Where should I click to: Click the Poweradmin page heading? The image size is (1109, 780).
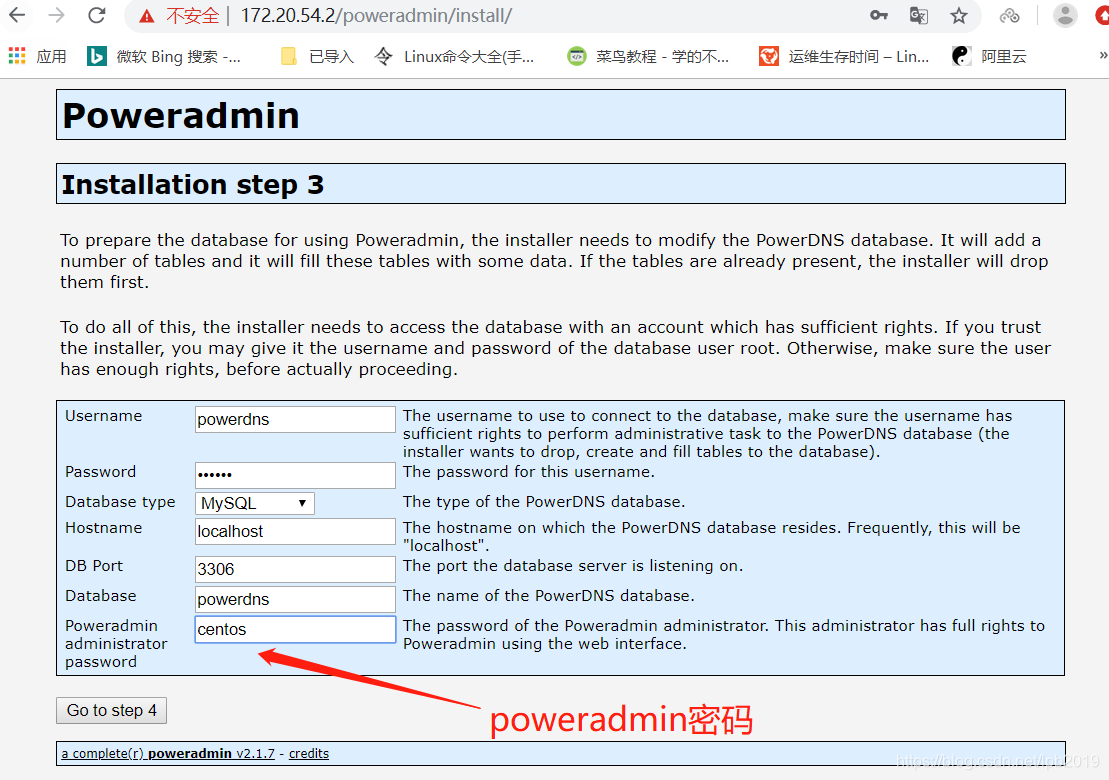[x=181, y=115]
